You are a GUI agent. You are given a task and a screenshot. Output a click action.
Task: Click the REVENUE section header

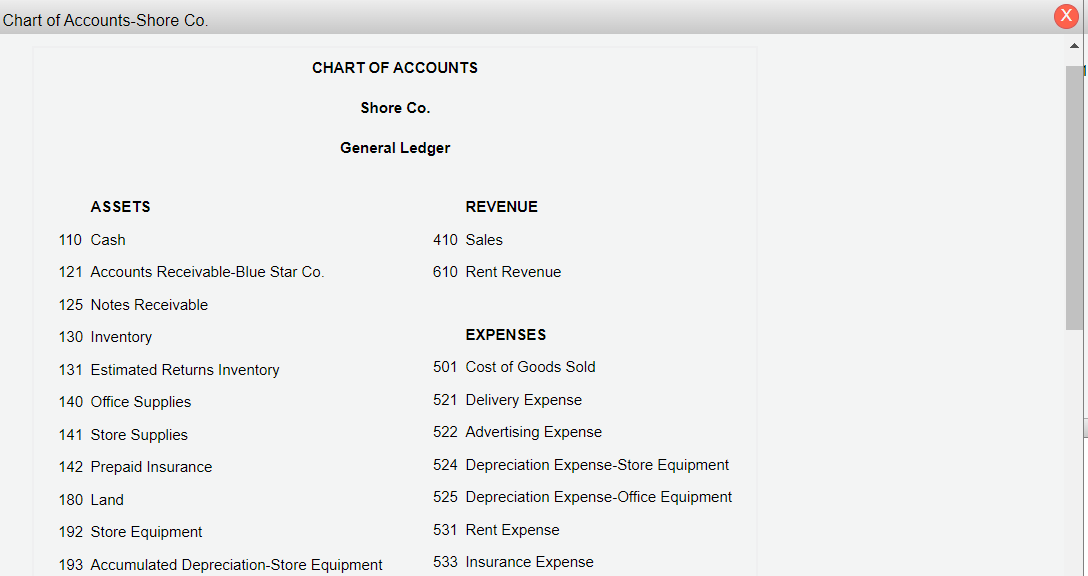[x=502, y=207]
